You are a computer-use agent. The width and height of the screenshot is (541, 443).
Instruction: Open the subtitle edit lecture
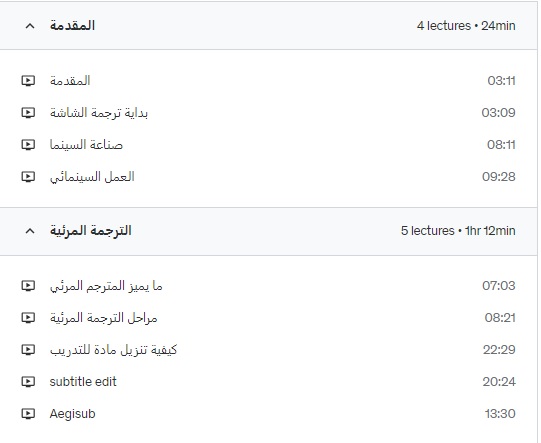coord(83,382)
